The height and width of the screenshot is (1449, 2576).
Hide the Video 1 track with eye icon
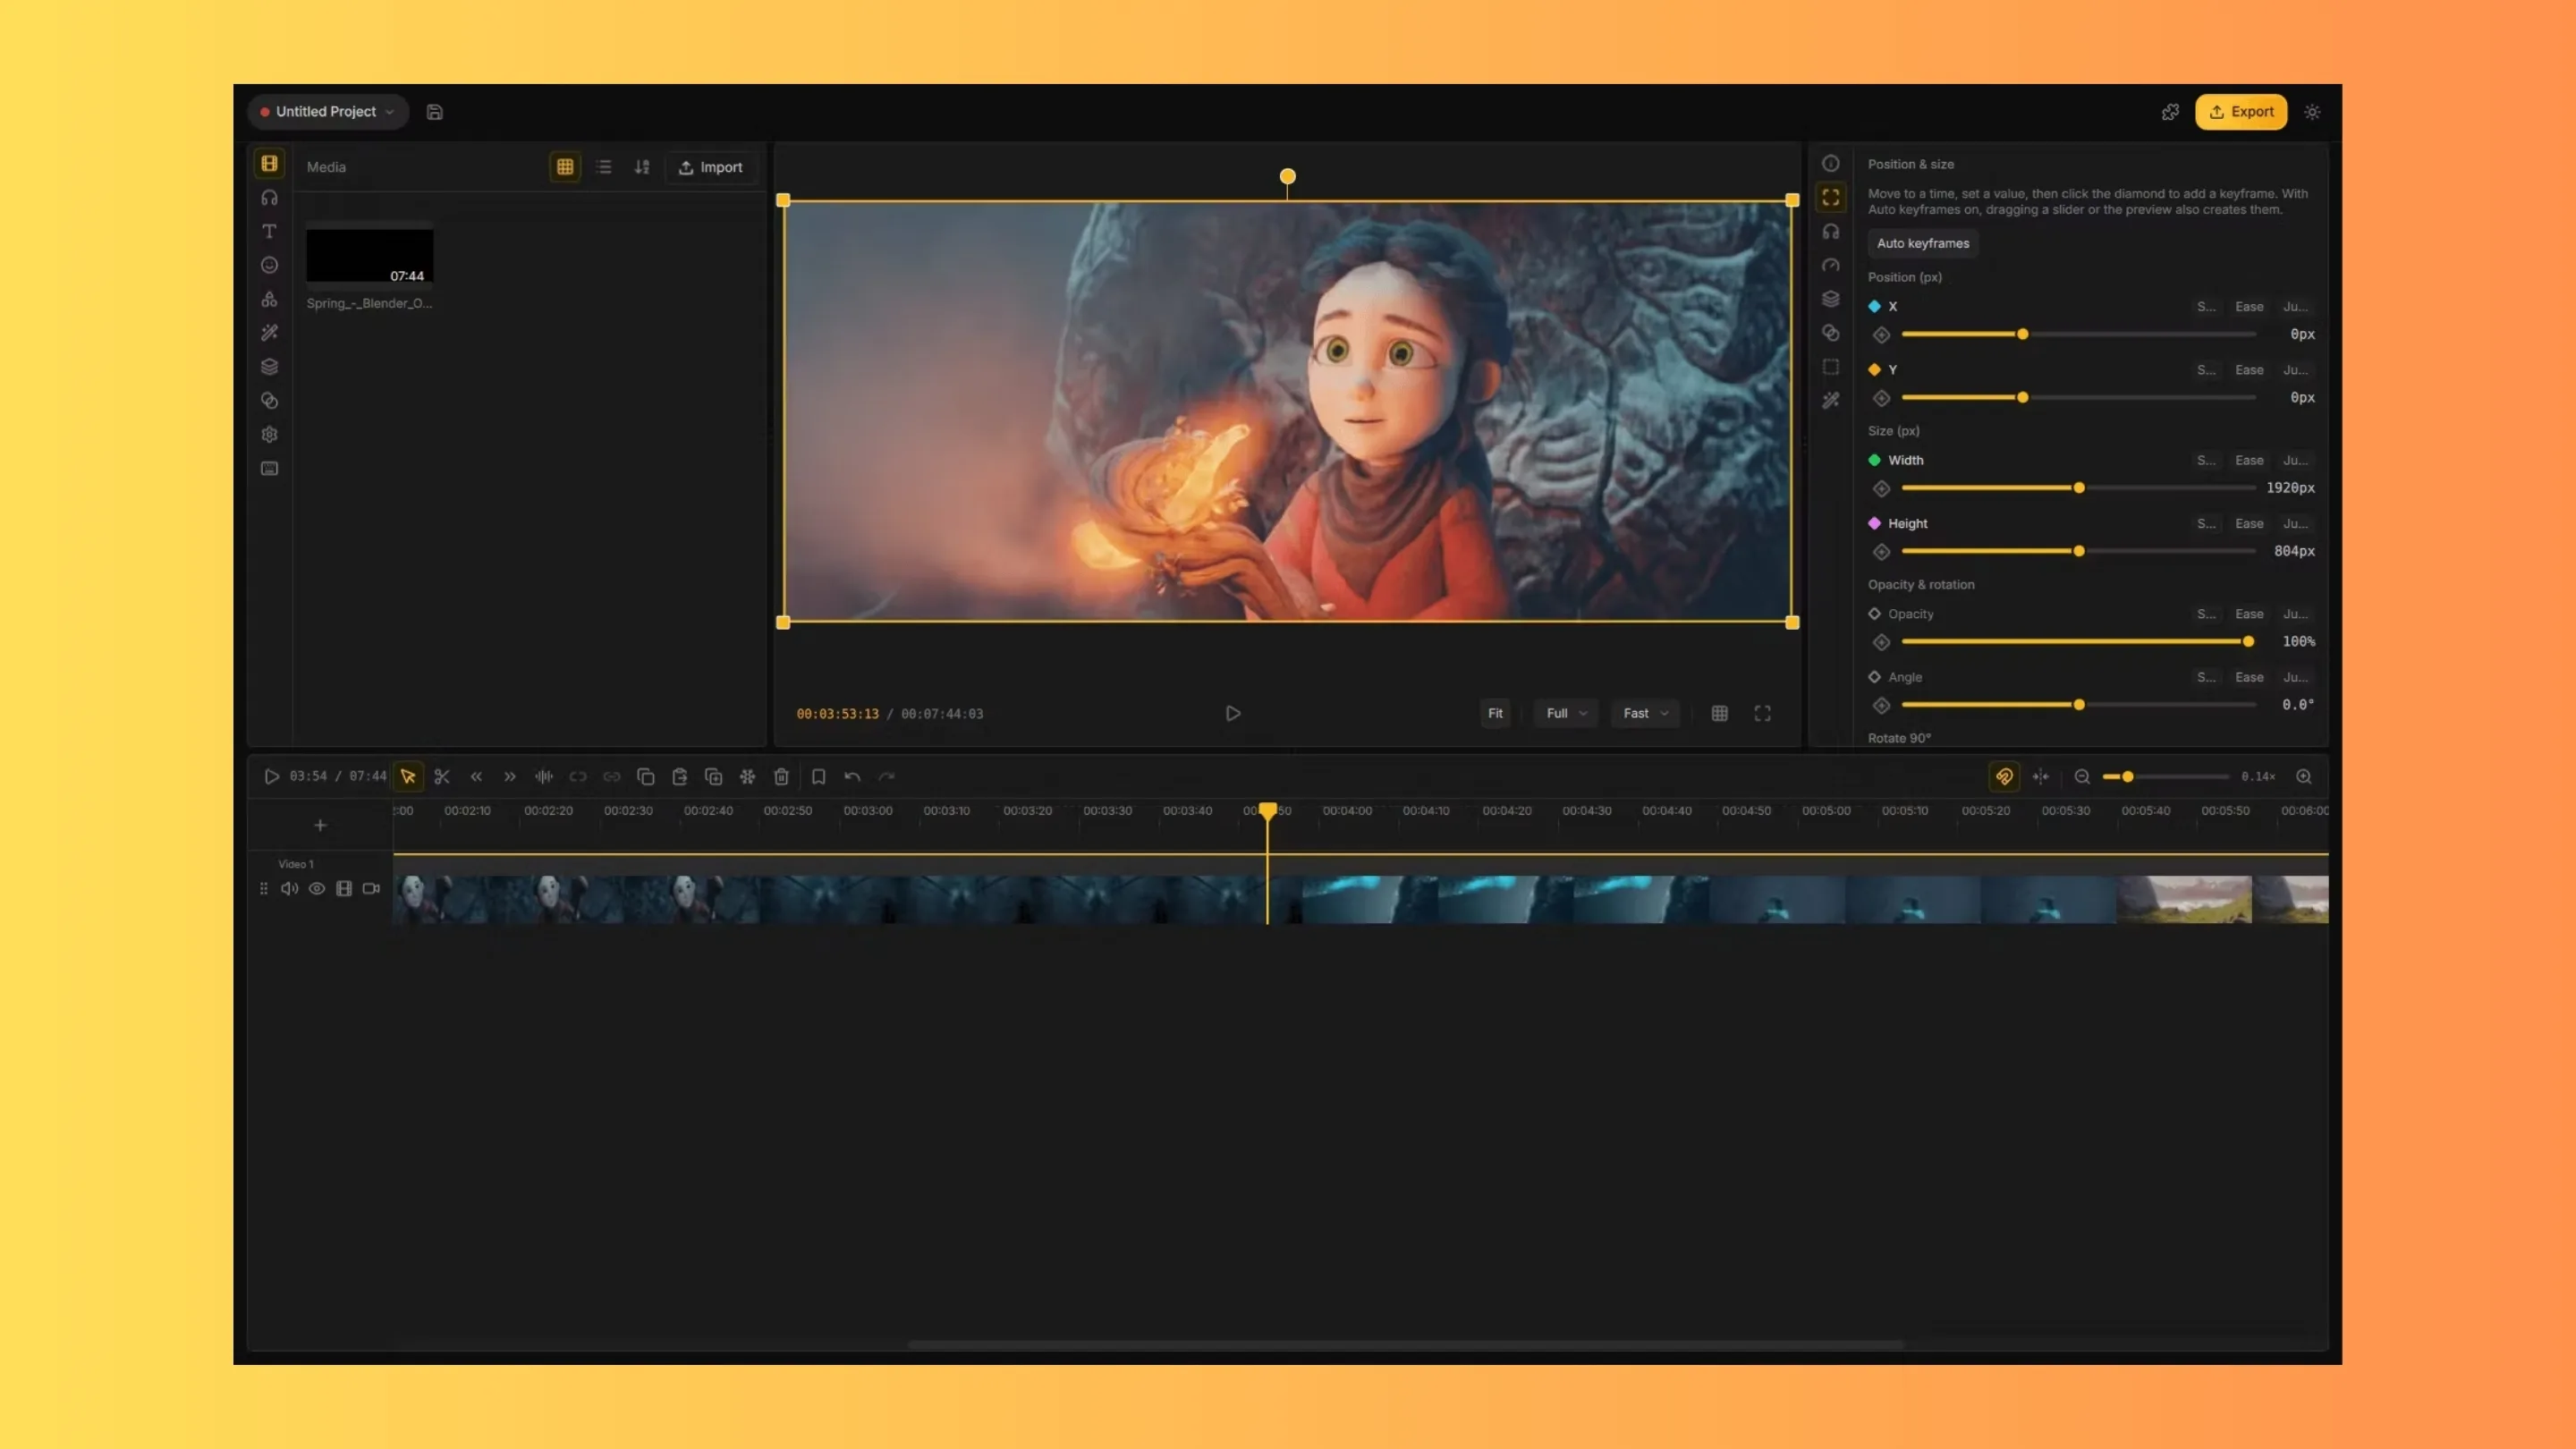point(317,888)
